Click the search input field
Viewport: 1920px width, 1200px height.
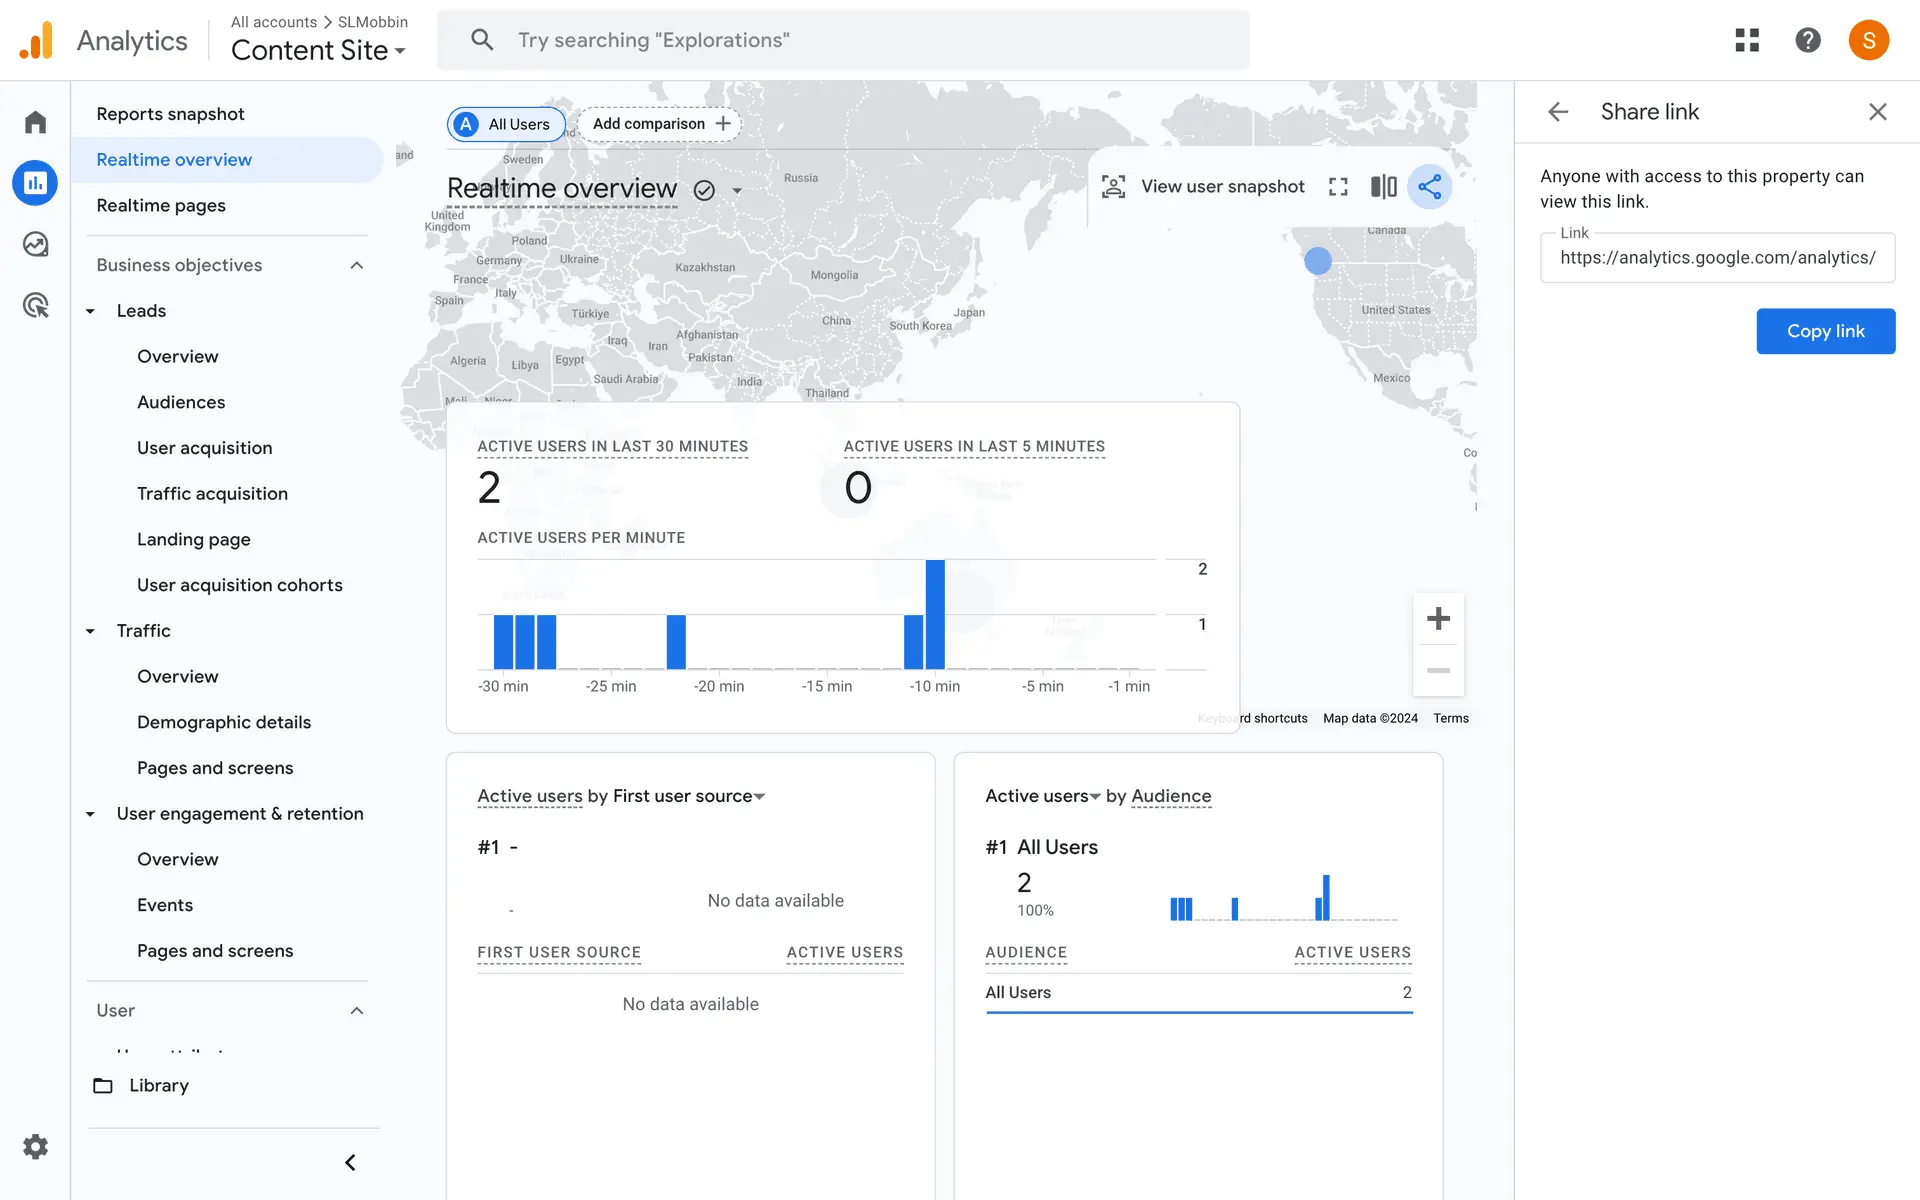coord(860,40)
